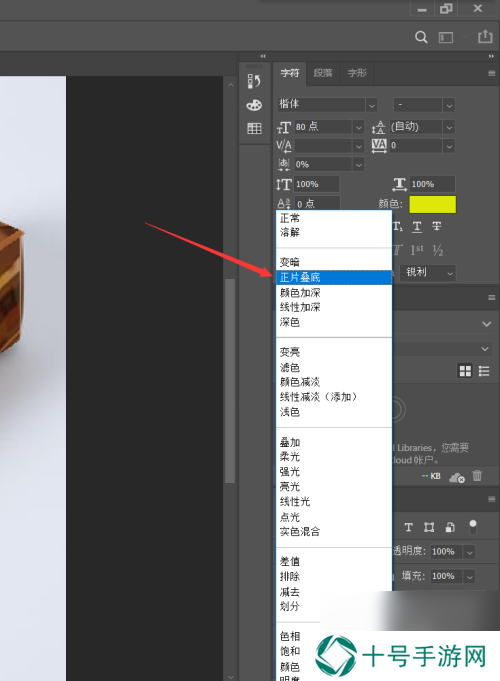The width and height of the screenshot is (500, 681).
Task: Select blend mode 线性减淡（添加）
Action: [334, 397]
